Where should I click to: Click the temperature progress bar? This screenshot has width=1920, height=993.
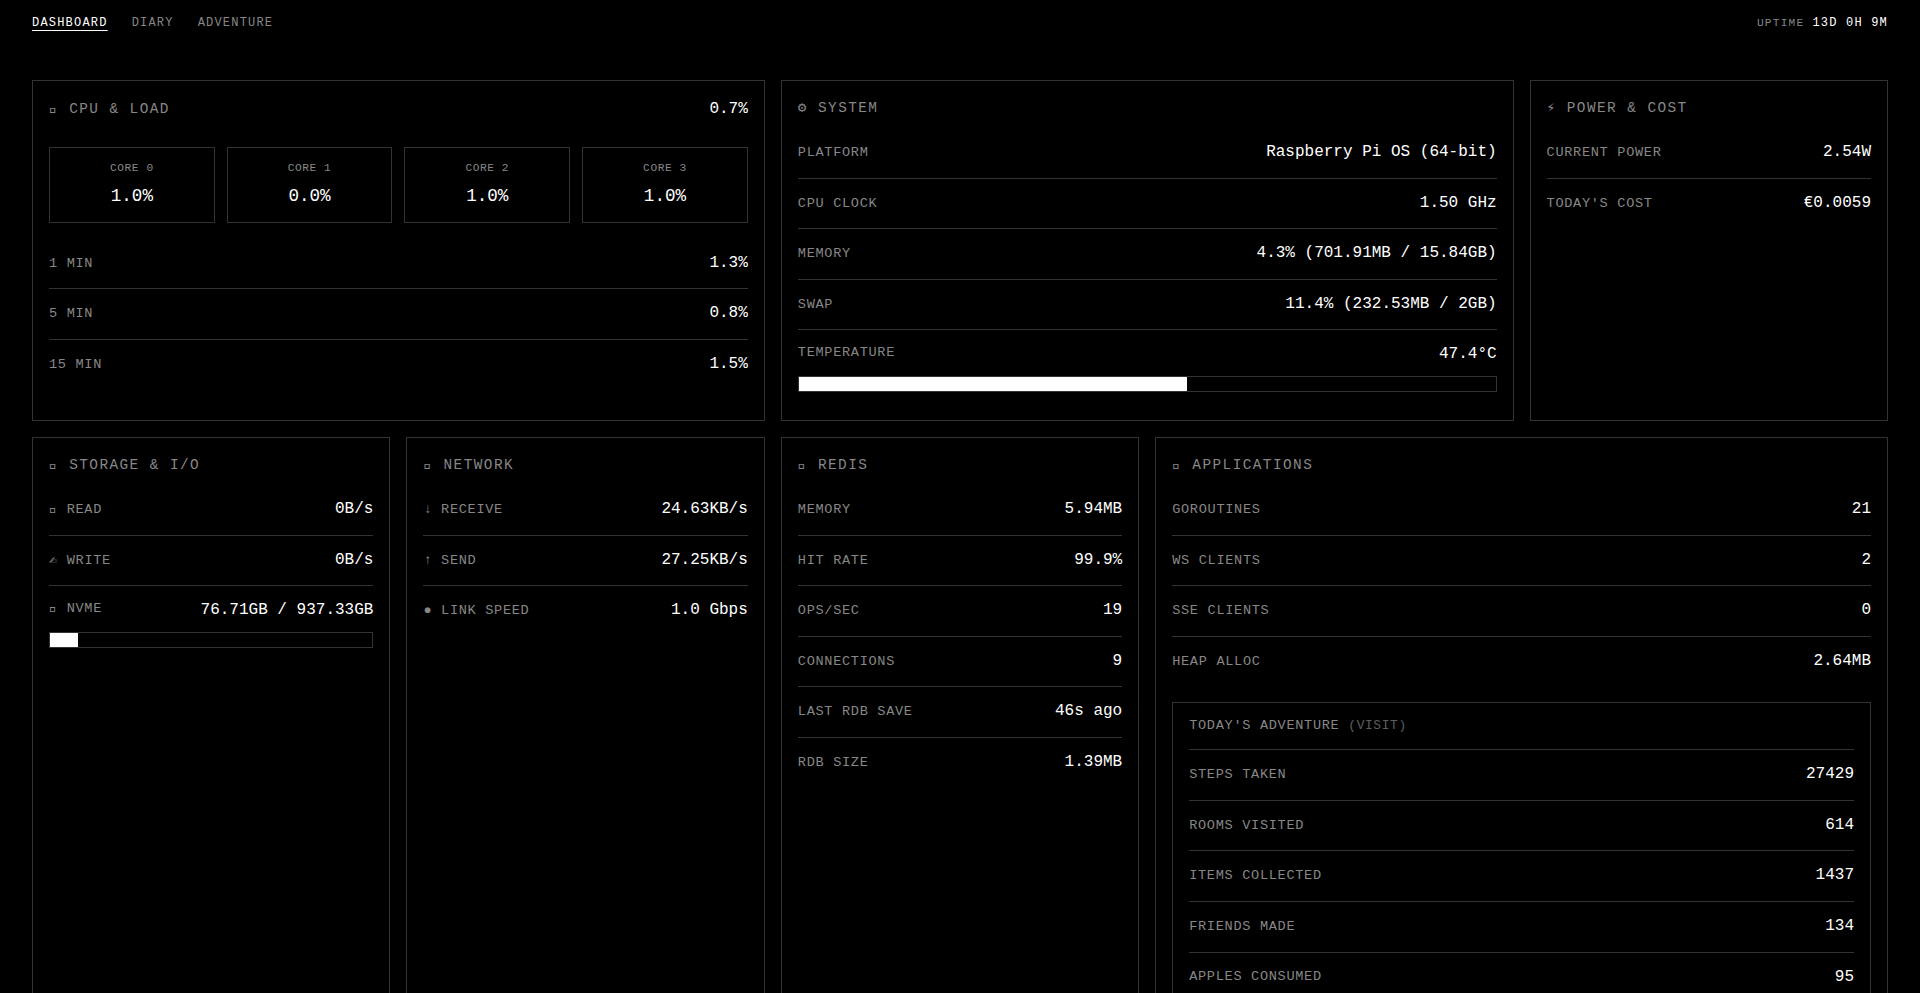coord(1147,384)
